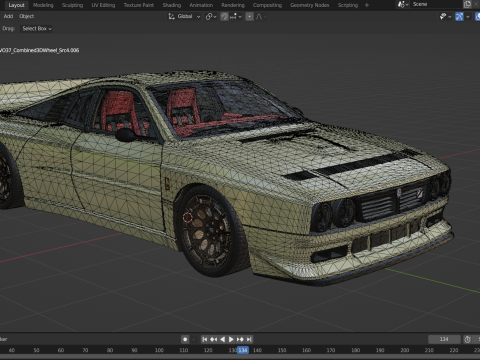
Task: Jump to the timeline end frame
Action: pyautogui.click(x=249, y=339)
